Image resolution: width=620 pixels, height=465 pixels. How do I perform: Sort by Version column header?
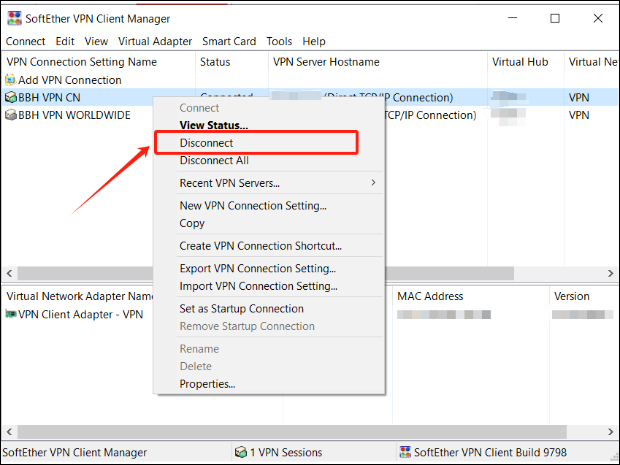coord(572,296)
